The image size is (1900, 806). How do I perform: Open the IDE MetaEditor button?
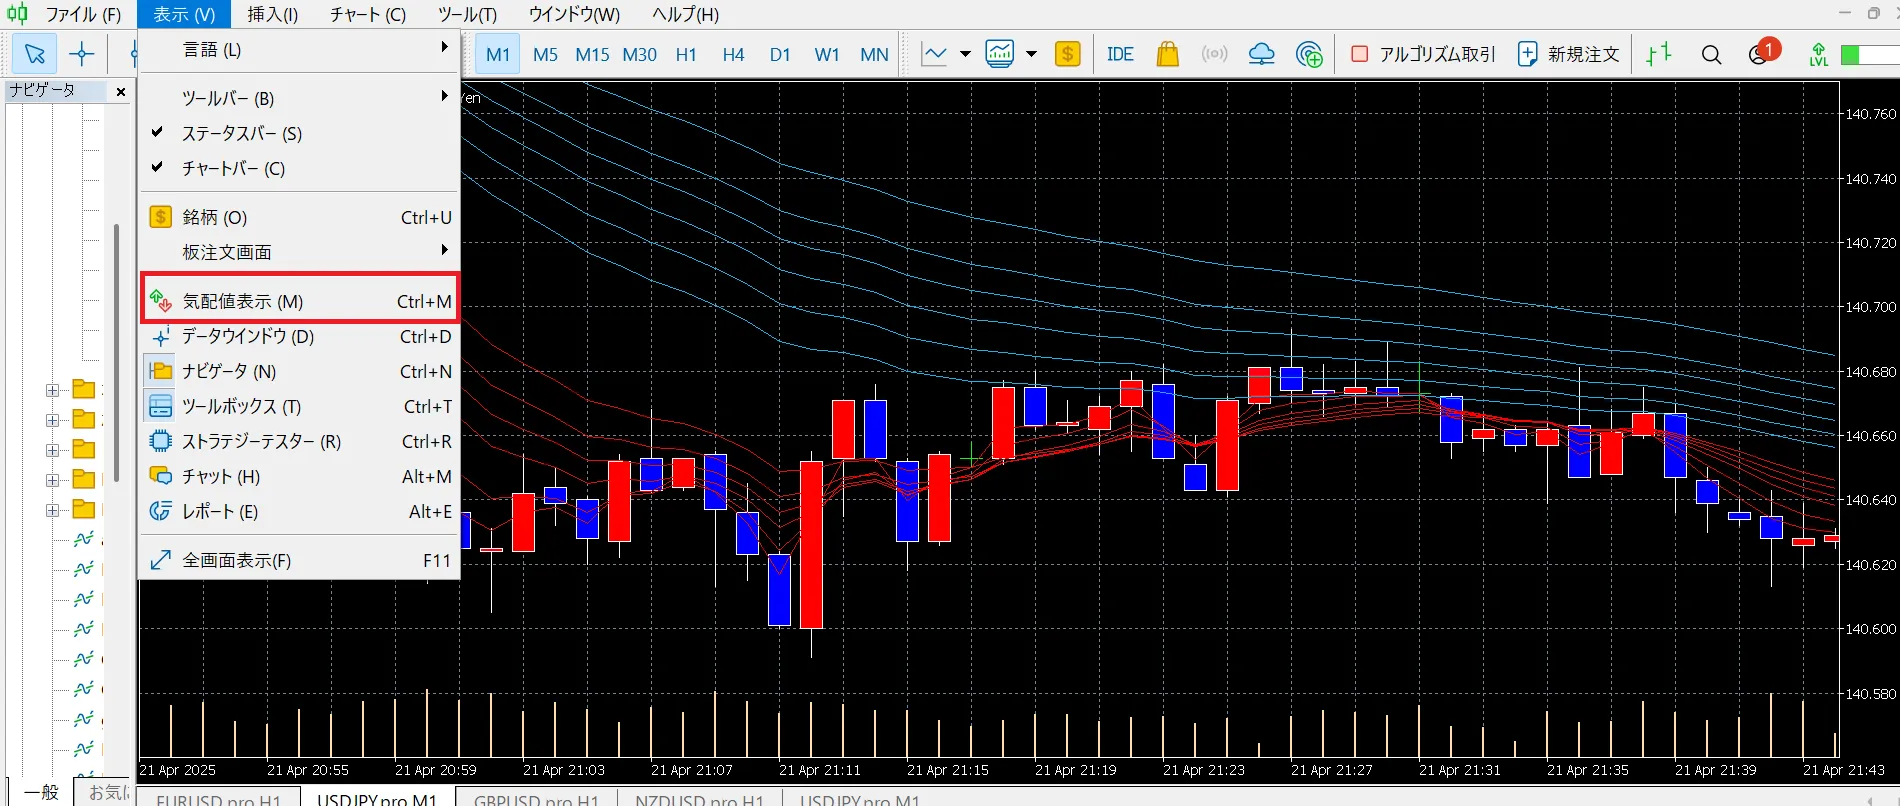(x=1120, y=54)
